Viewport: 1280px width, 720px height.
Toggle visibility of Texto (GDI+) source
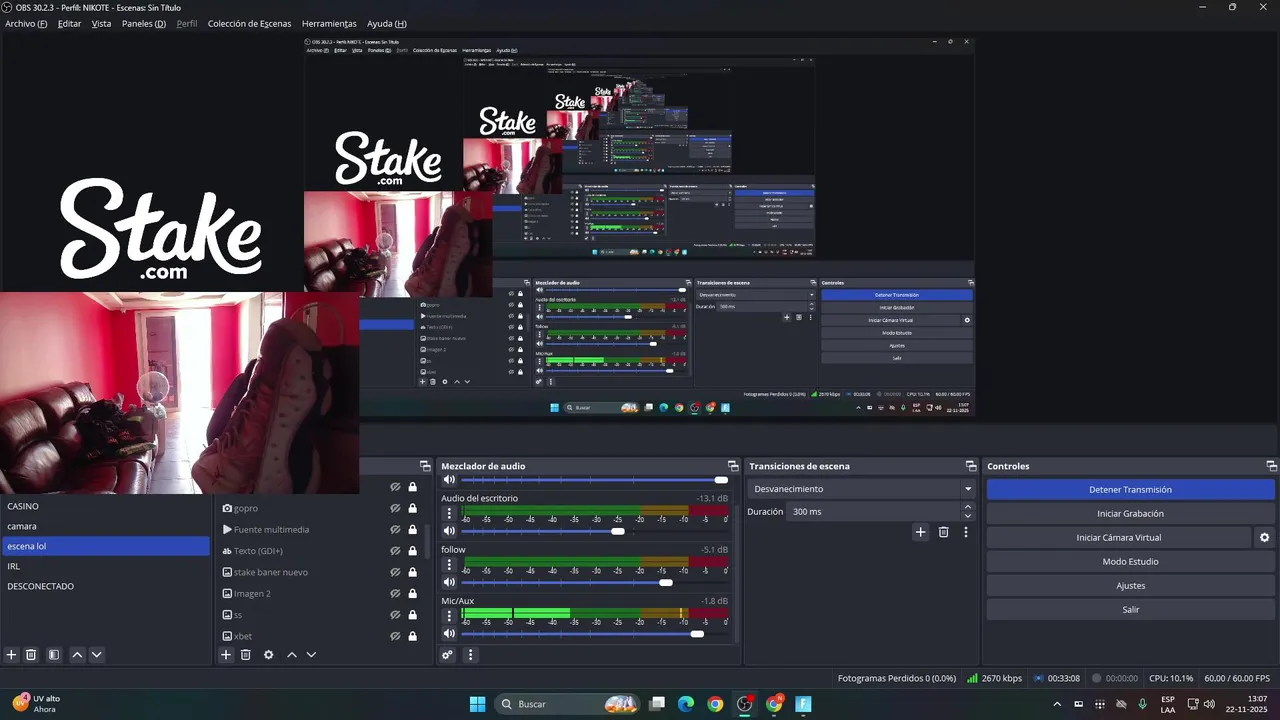(x=396, y=551)
